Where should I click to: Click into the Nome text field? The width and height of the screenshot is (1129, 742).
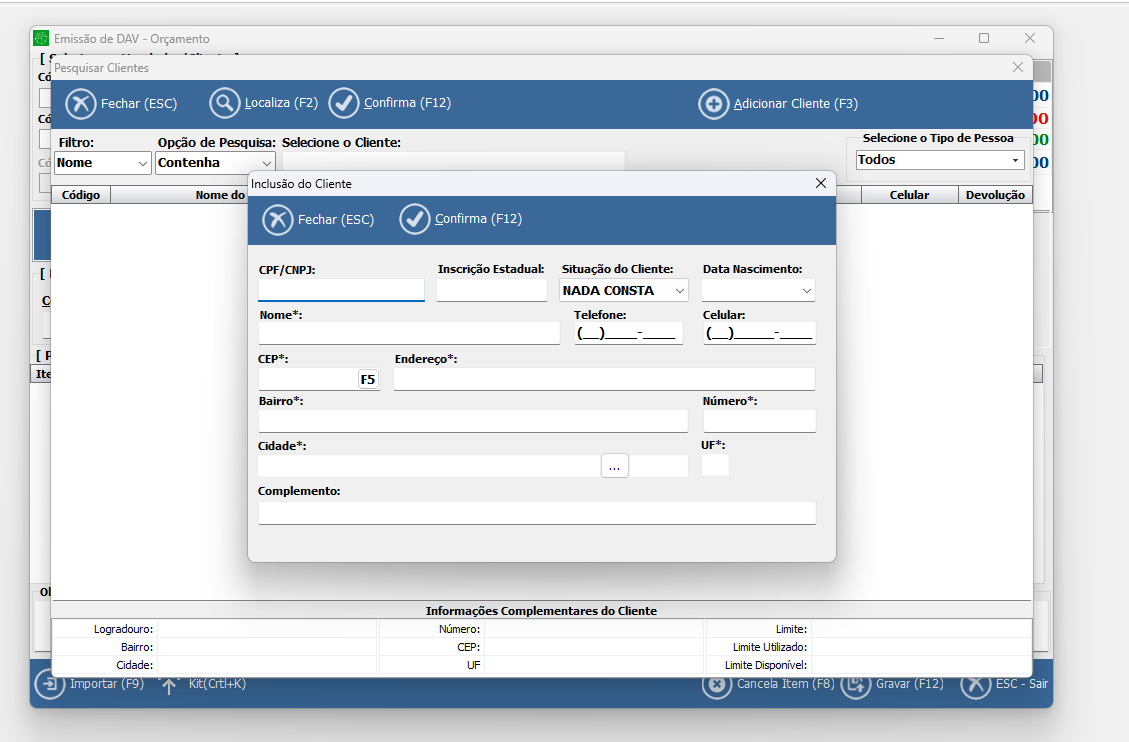409,333
